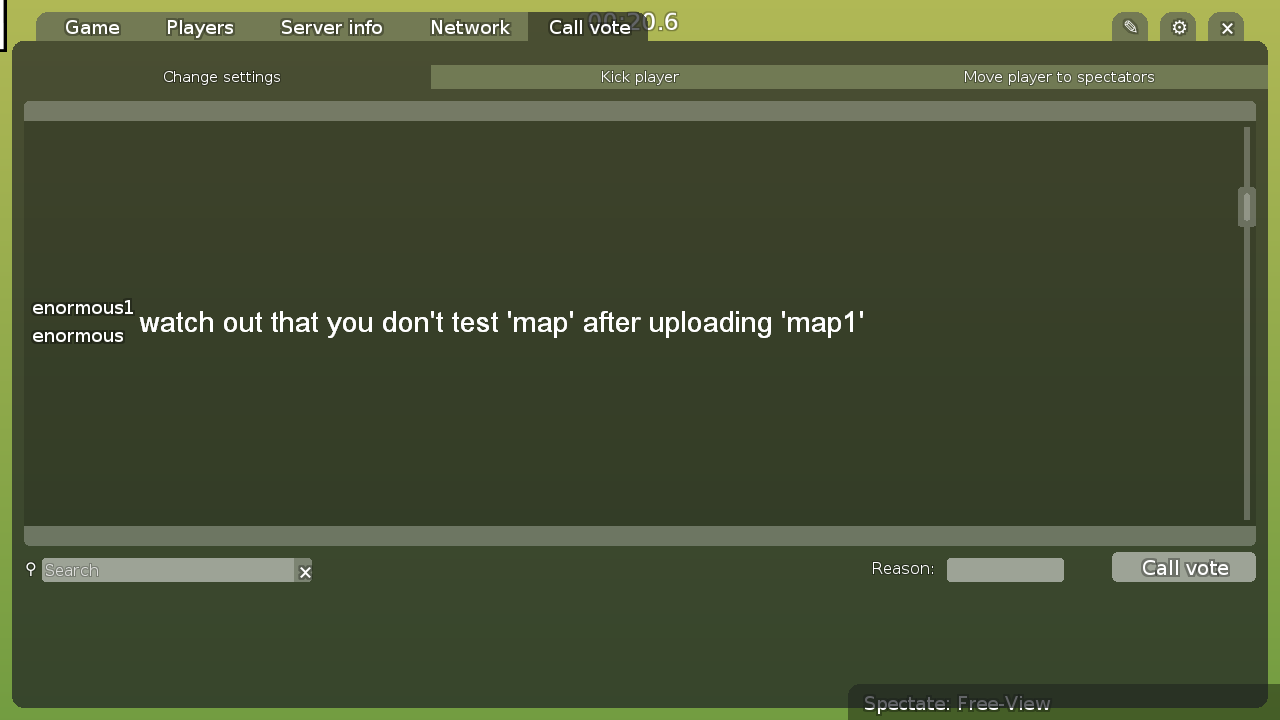Screen dimensions: 1280x720
Task: Open the map editor via pencil icon
Action: 1129,27
